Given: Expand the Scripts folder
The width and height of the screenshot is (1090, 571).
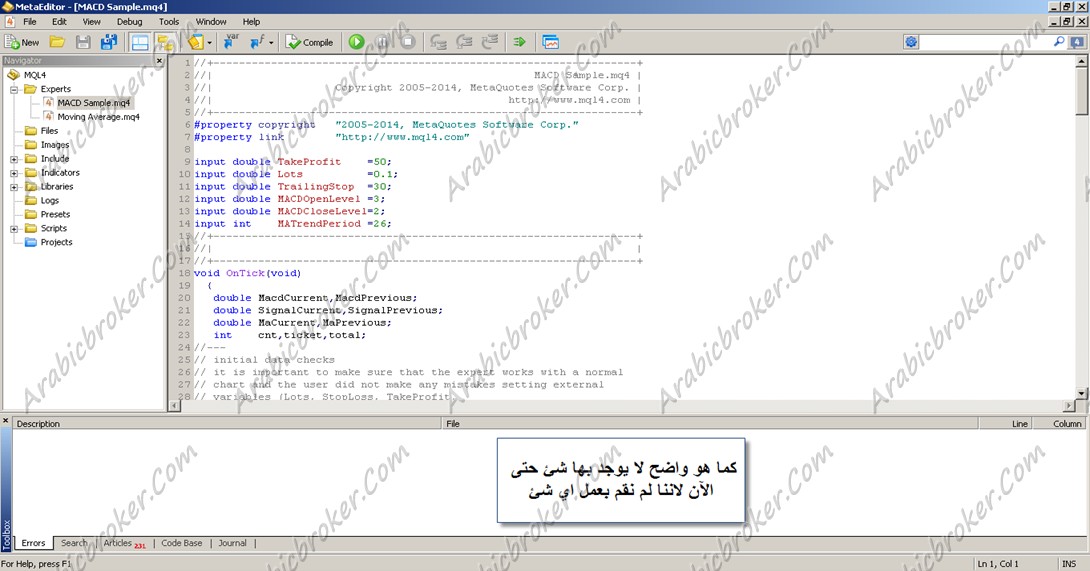Looking at the screenshot, I should tap(14, 228).
